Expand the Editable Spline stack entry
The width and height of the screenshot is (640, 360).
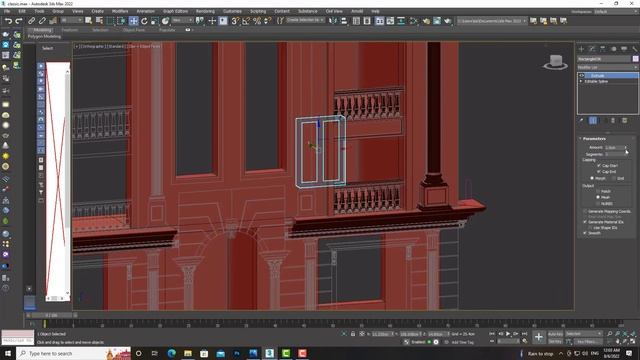(x=581, y=81)
